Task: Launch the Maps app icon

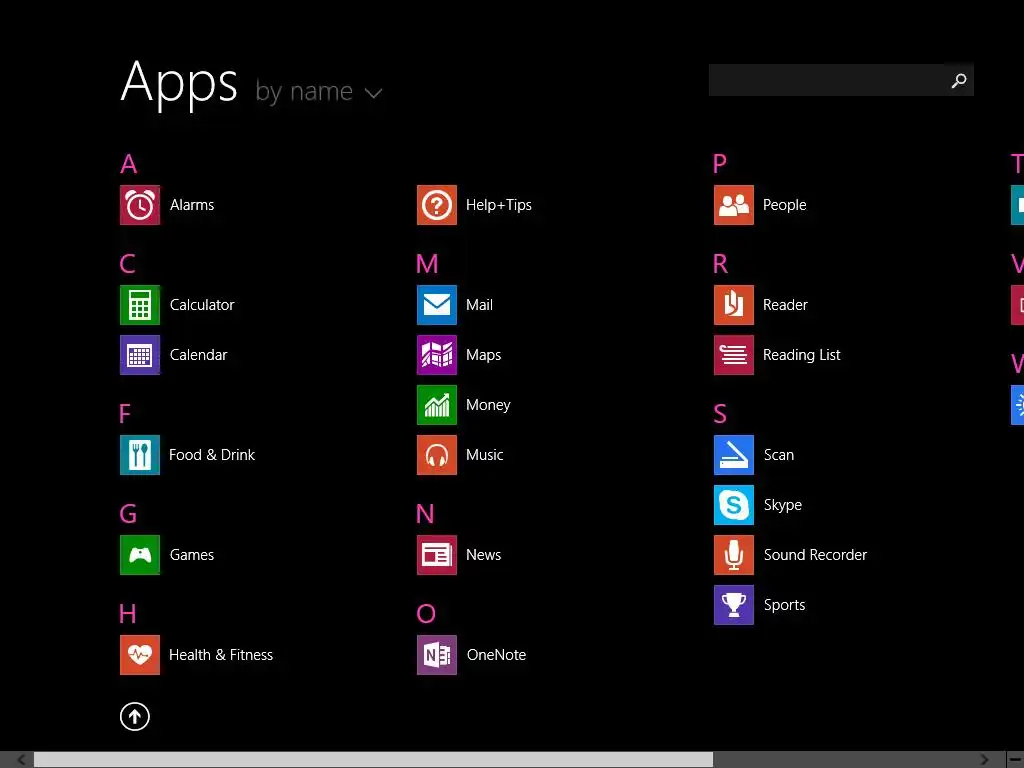Action: point(437,355)
